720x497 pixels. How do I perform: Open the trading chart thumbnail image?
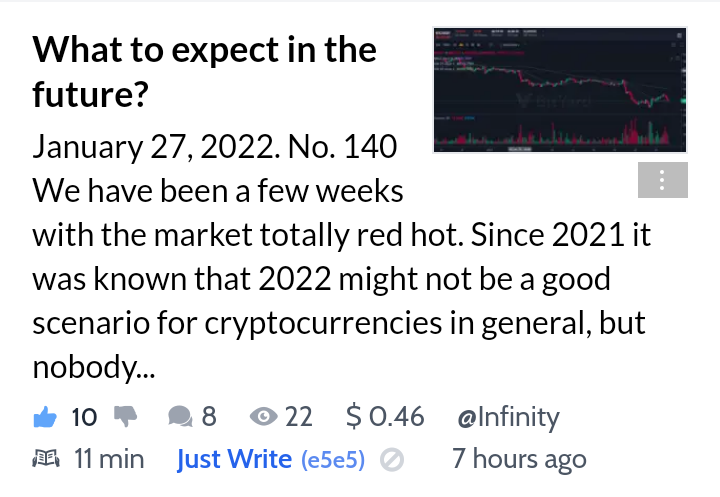tap(560, 90)
